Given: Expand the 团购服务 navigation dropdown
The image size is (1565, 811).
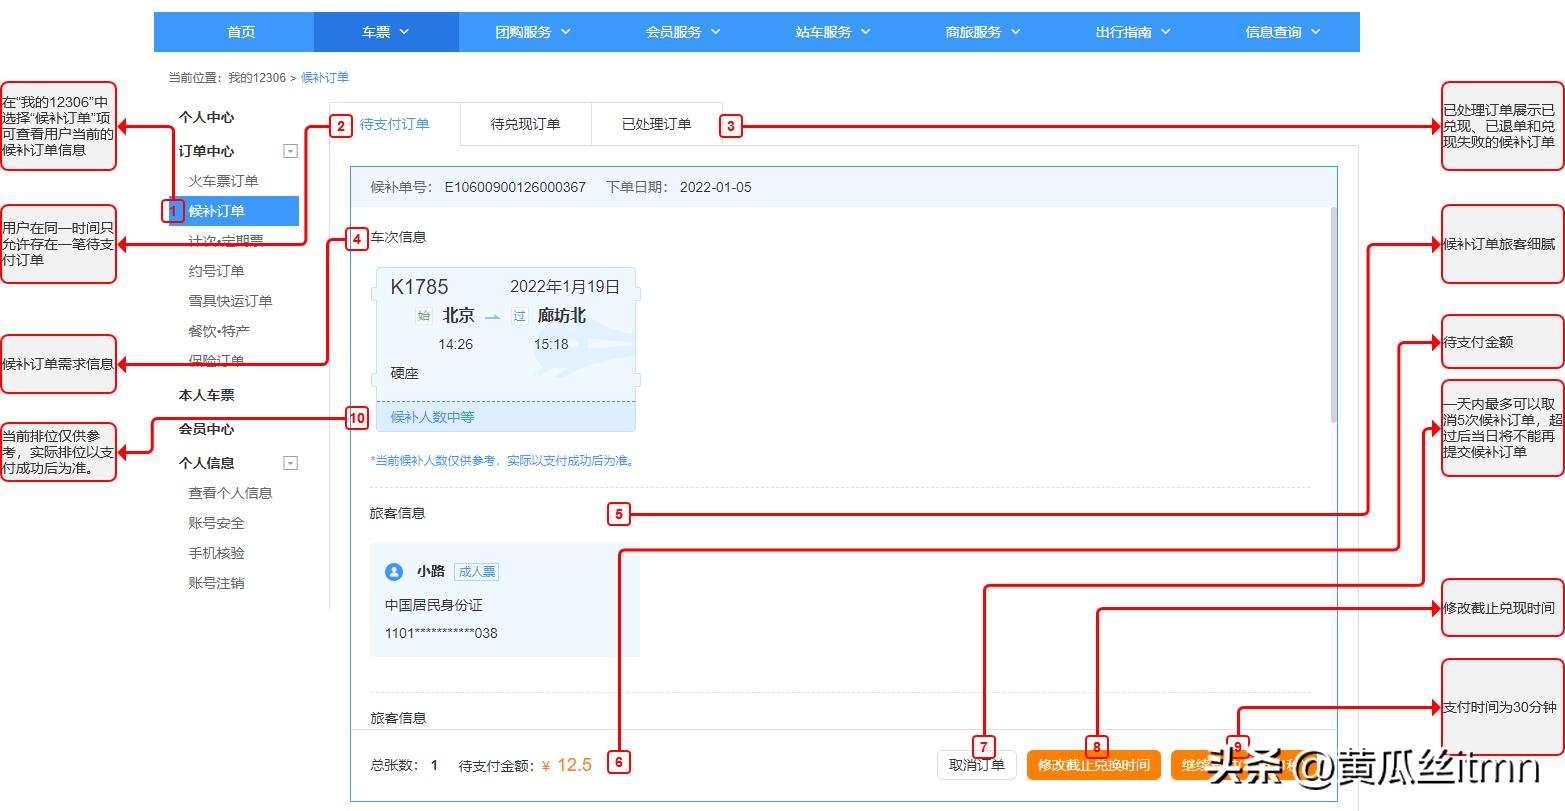Looking at the screenshot, I should point(533,32).
